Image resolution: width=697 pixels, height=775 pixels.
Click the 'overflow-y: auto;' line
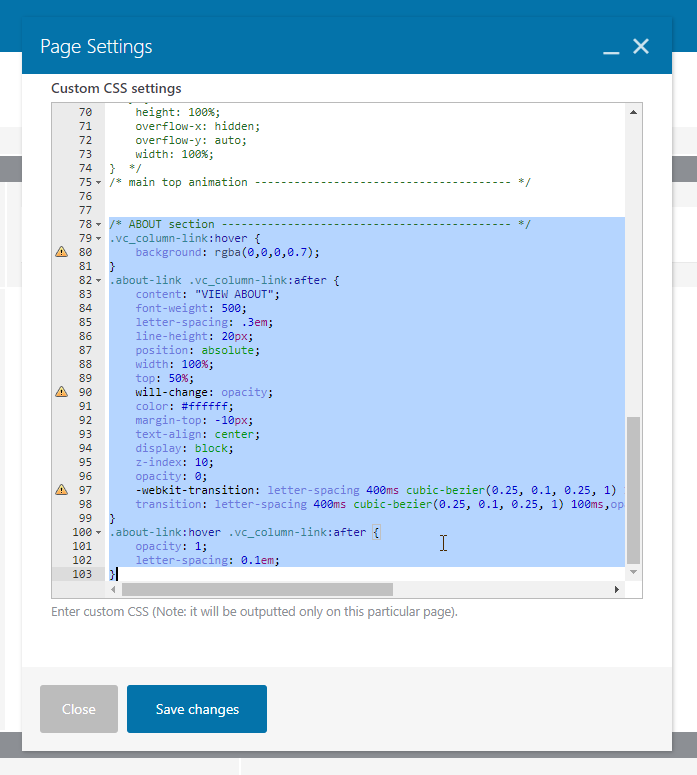click(x=191, y=140)
